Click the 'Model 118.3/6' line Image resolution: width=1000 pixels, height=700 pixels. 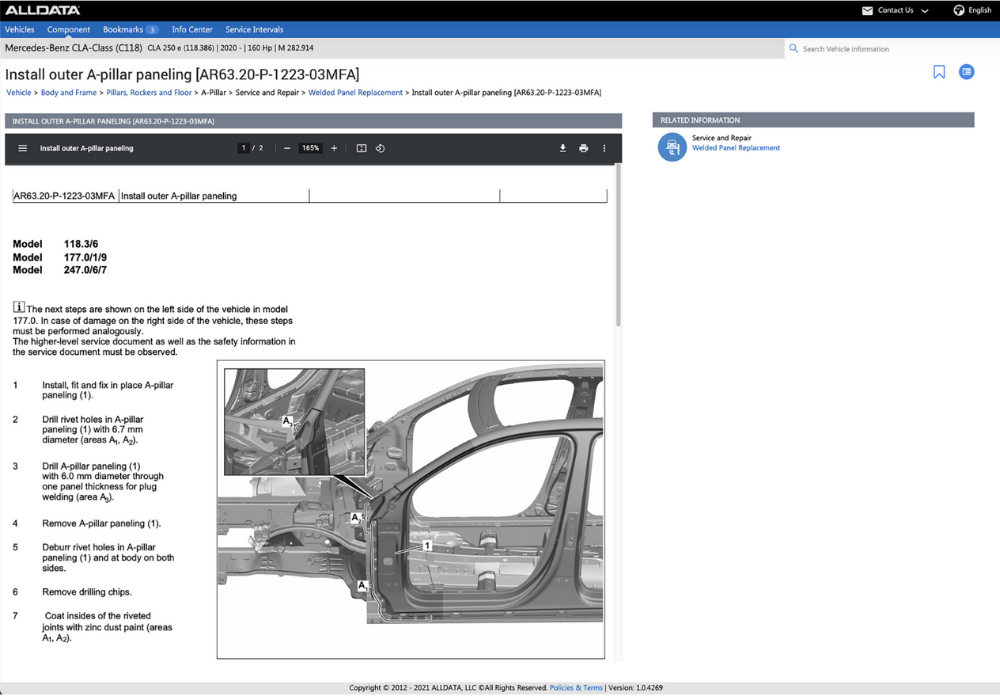pyautogui.click(x=55, y=244)
